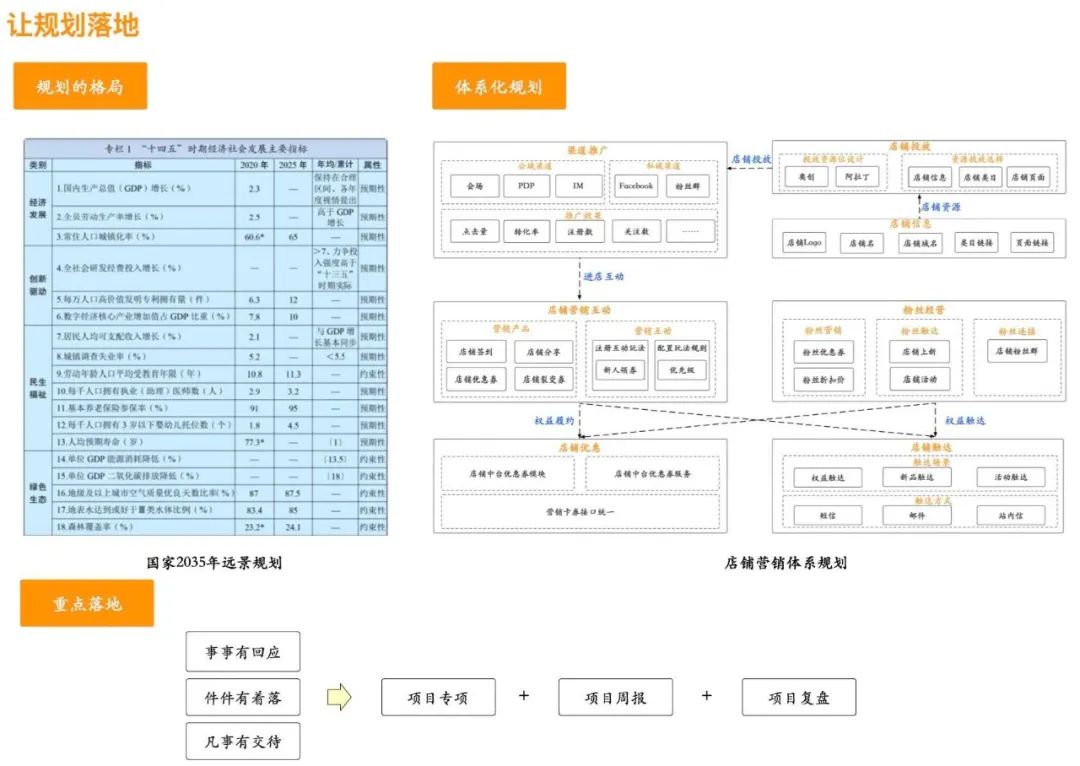Click the 权益履约 arrow label

[x=554, y=420]
